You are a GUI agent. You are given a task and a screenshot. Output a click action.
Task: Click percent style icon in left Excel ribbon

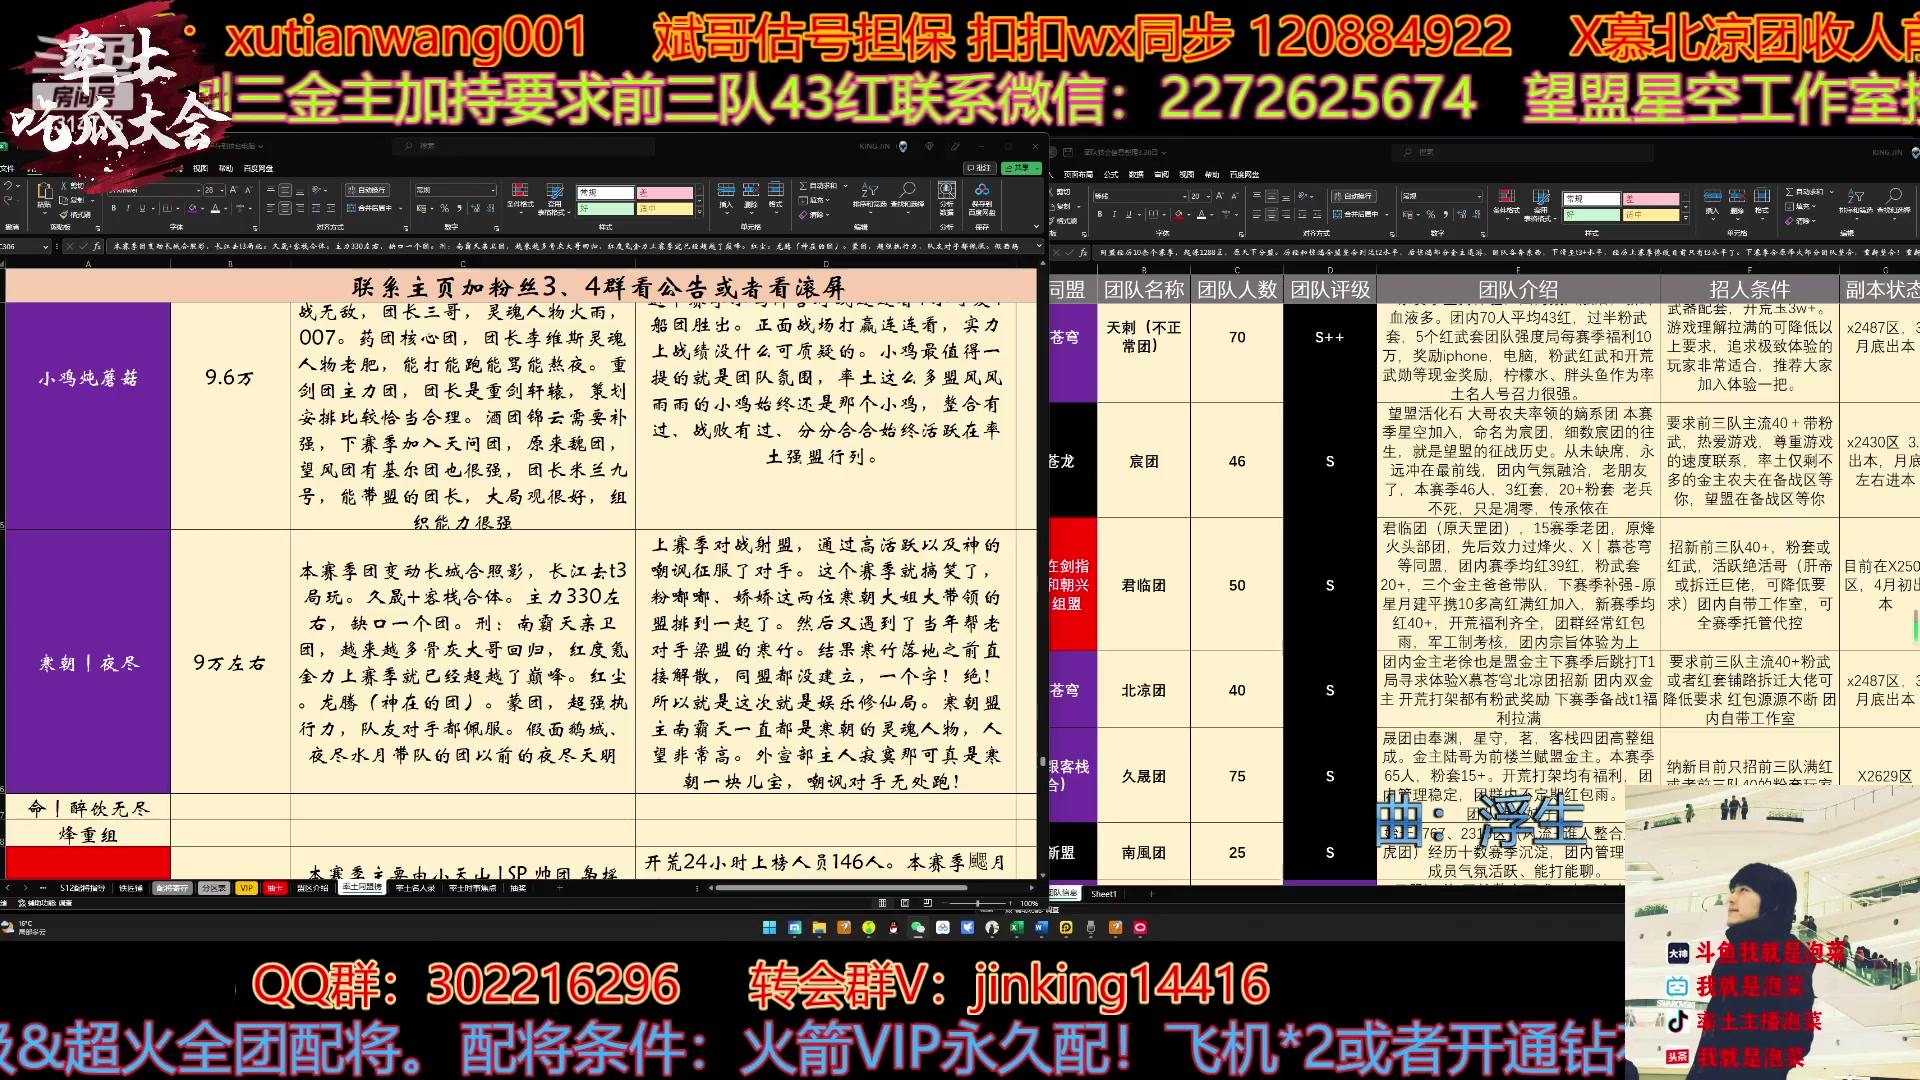pyautogui.click(x=444, y=208)
